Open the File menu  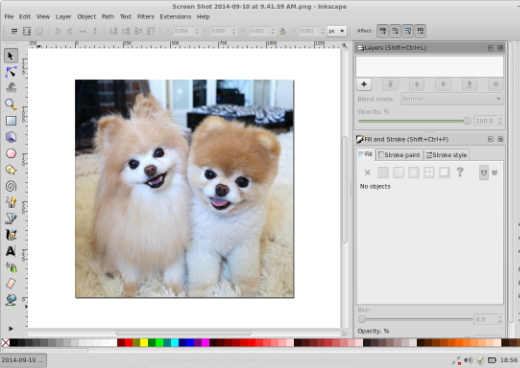coord(9,17)
